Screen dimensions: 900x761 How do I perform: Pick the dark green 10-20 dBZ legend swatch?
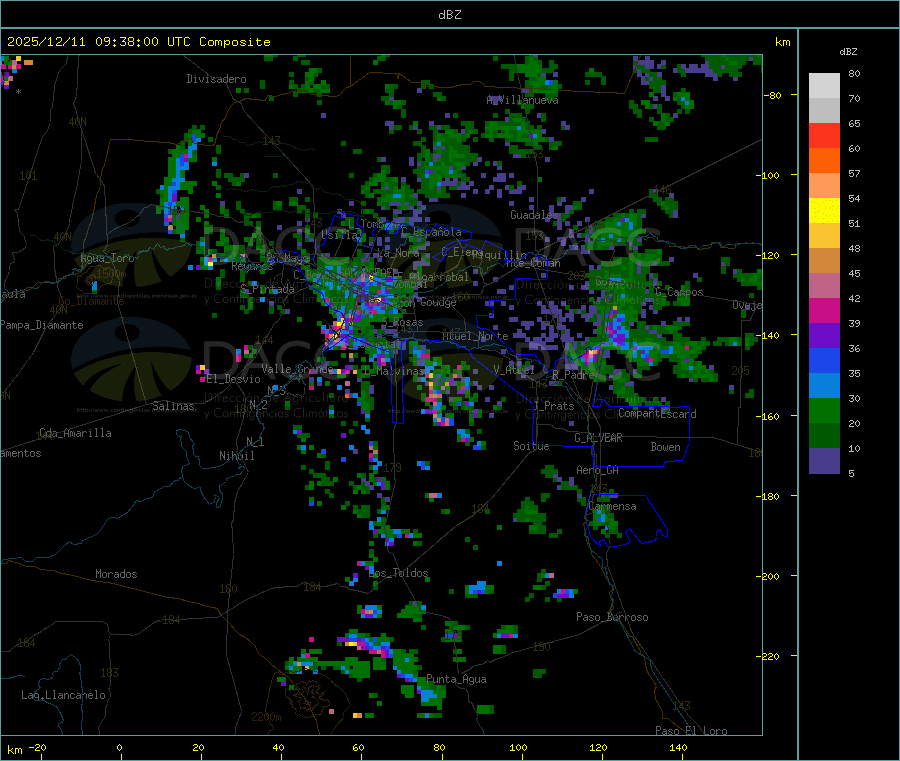click(824, 436)
